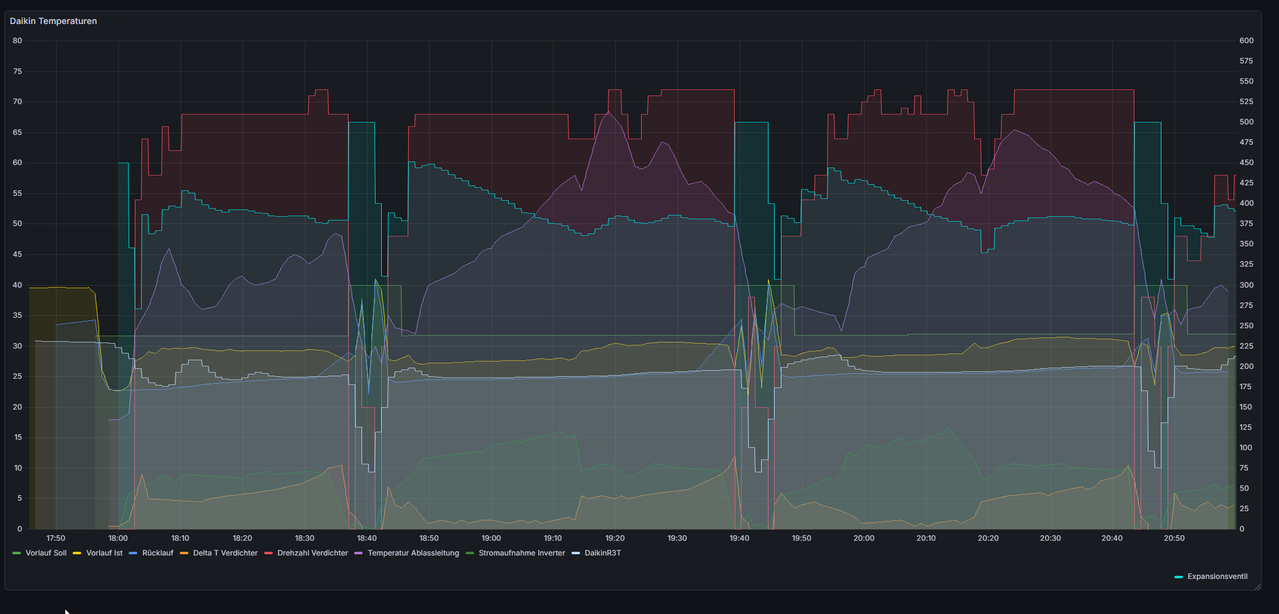The height and width of the screenshot is (614, 1279).
Task: Change the DaikinR3T color swatch
Action: tap(576, 553)
